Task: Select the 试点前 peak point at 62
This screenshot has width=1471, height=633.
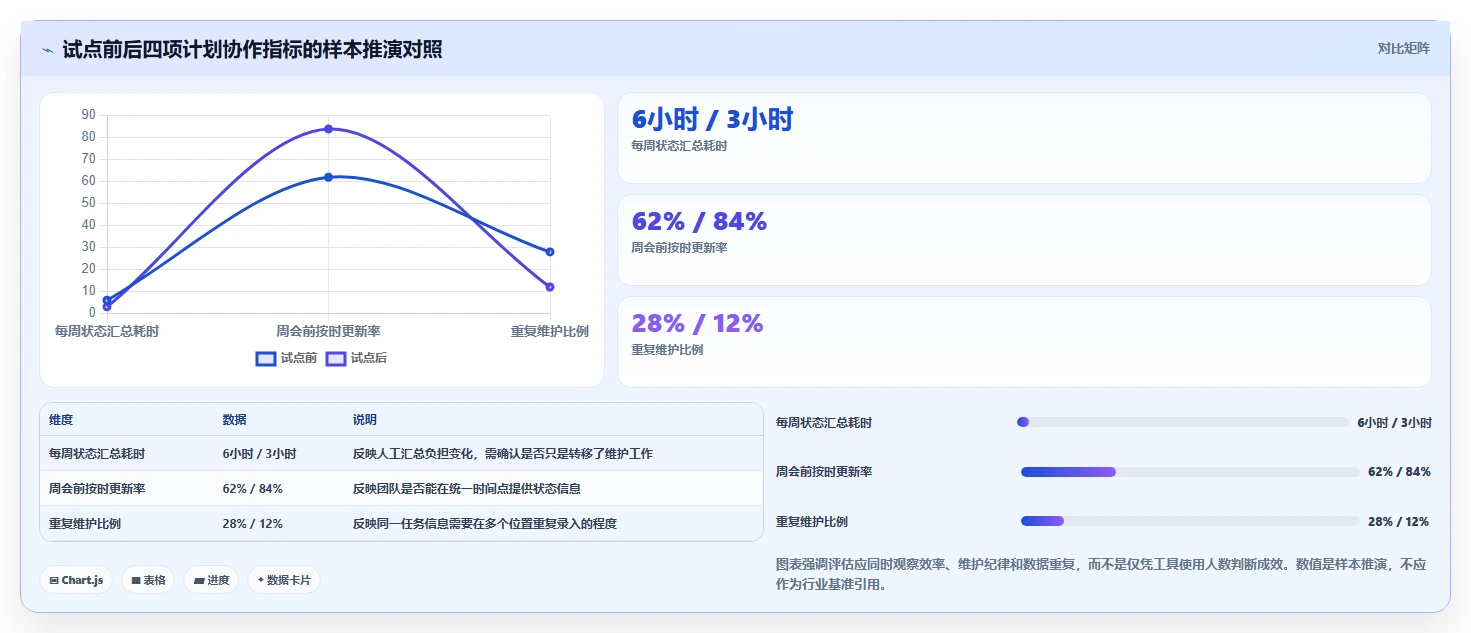Action: tap(328, 177)
